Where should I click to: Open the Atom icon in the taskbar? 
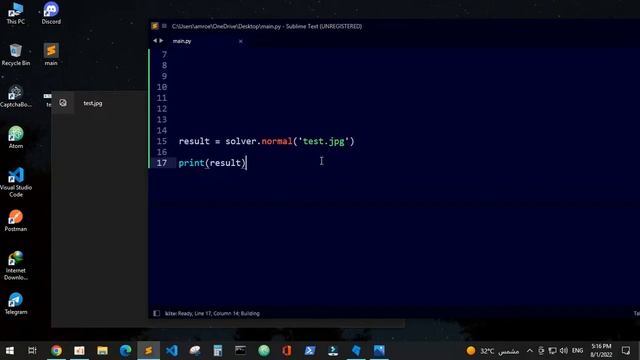pos(264,351)
